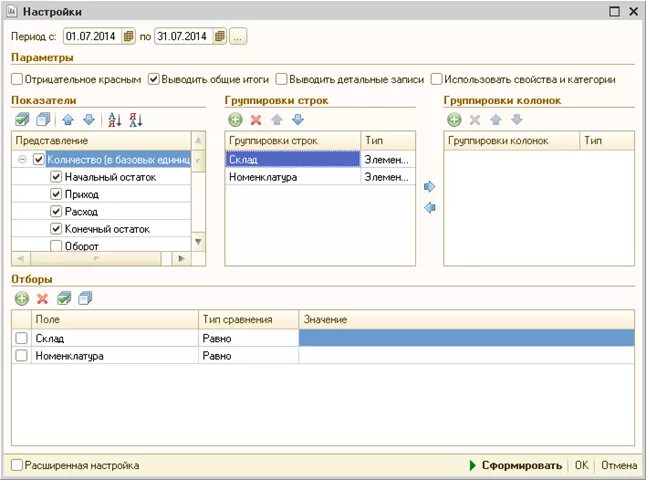Image resolution: width=646 pixels, height=480 pixels.
Task: Collapse the Количество tree node
Action: tap(22, 159)
